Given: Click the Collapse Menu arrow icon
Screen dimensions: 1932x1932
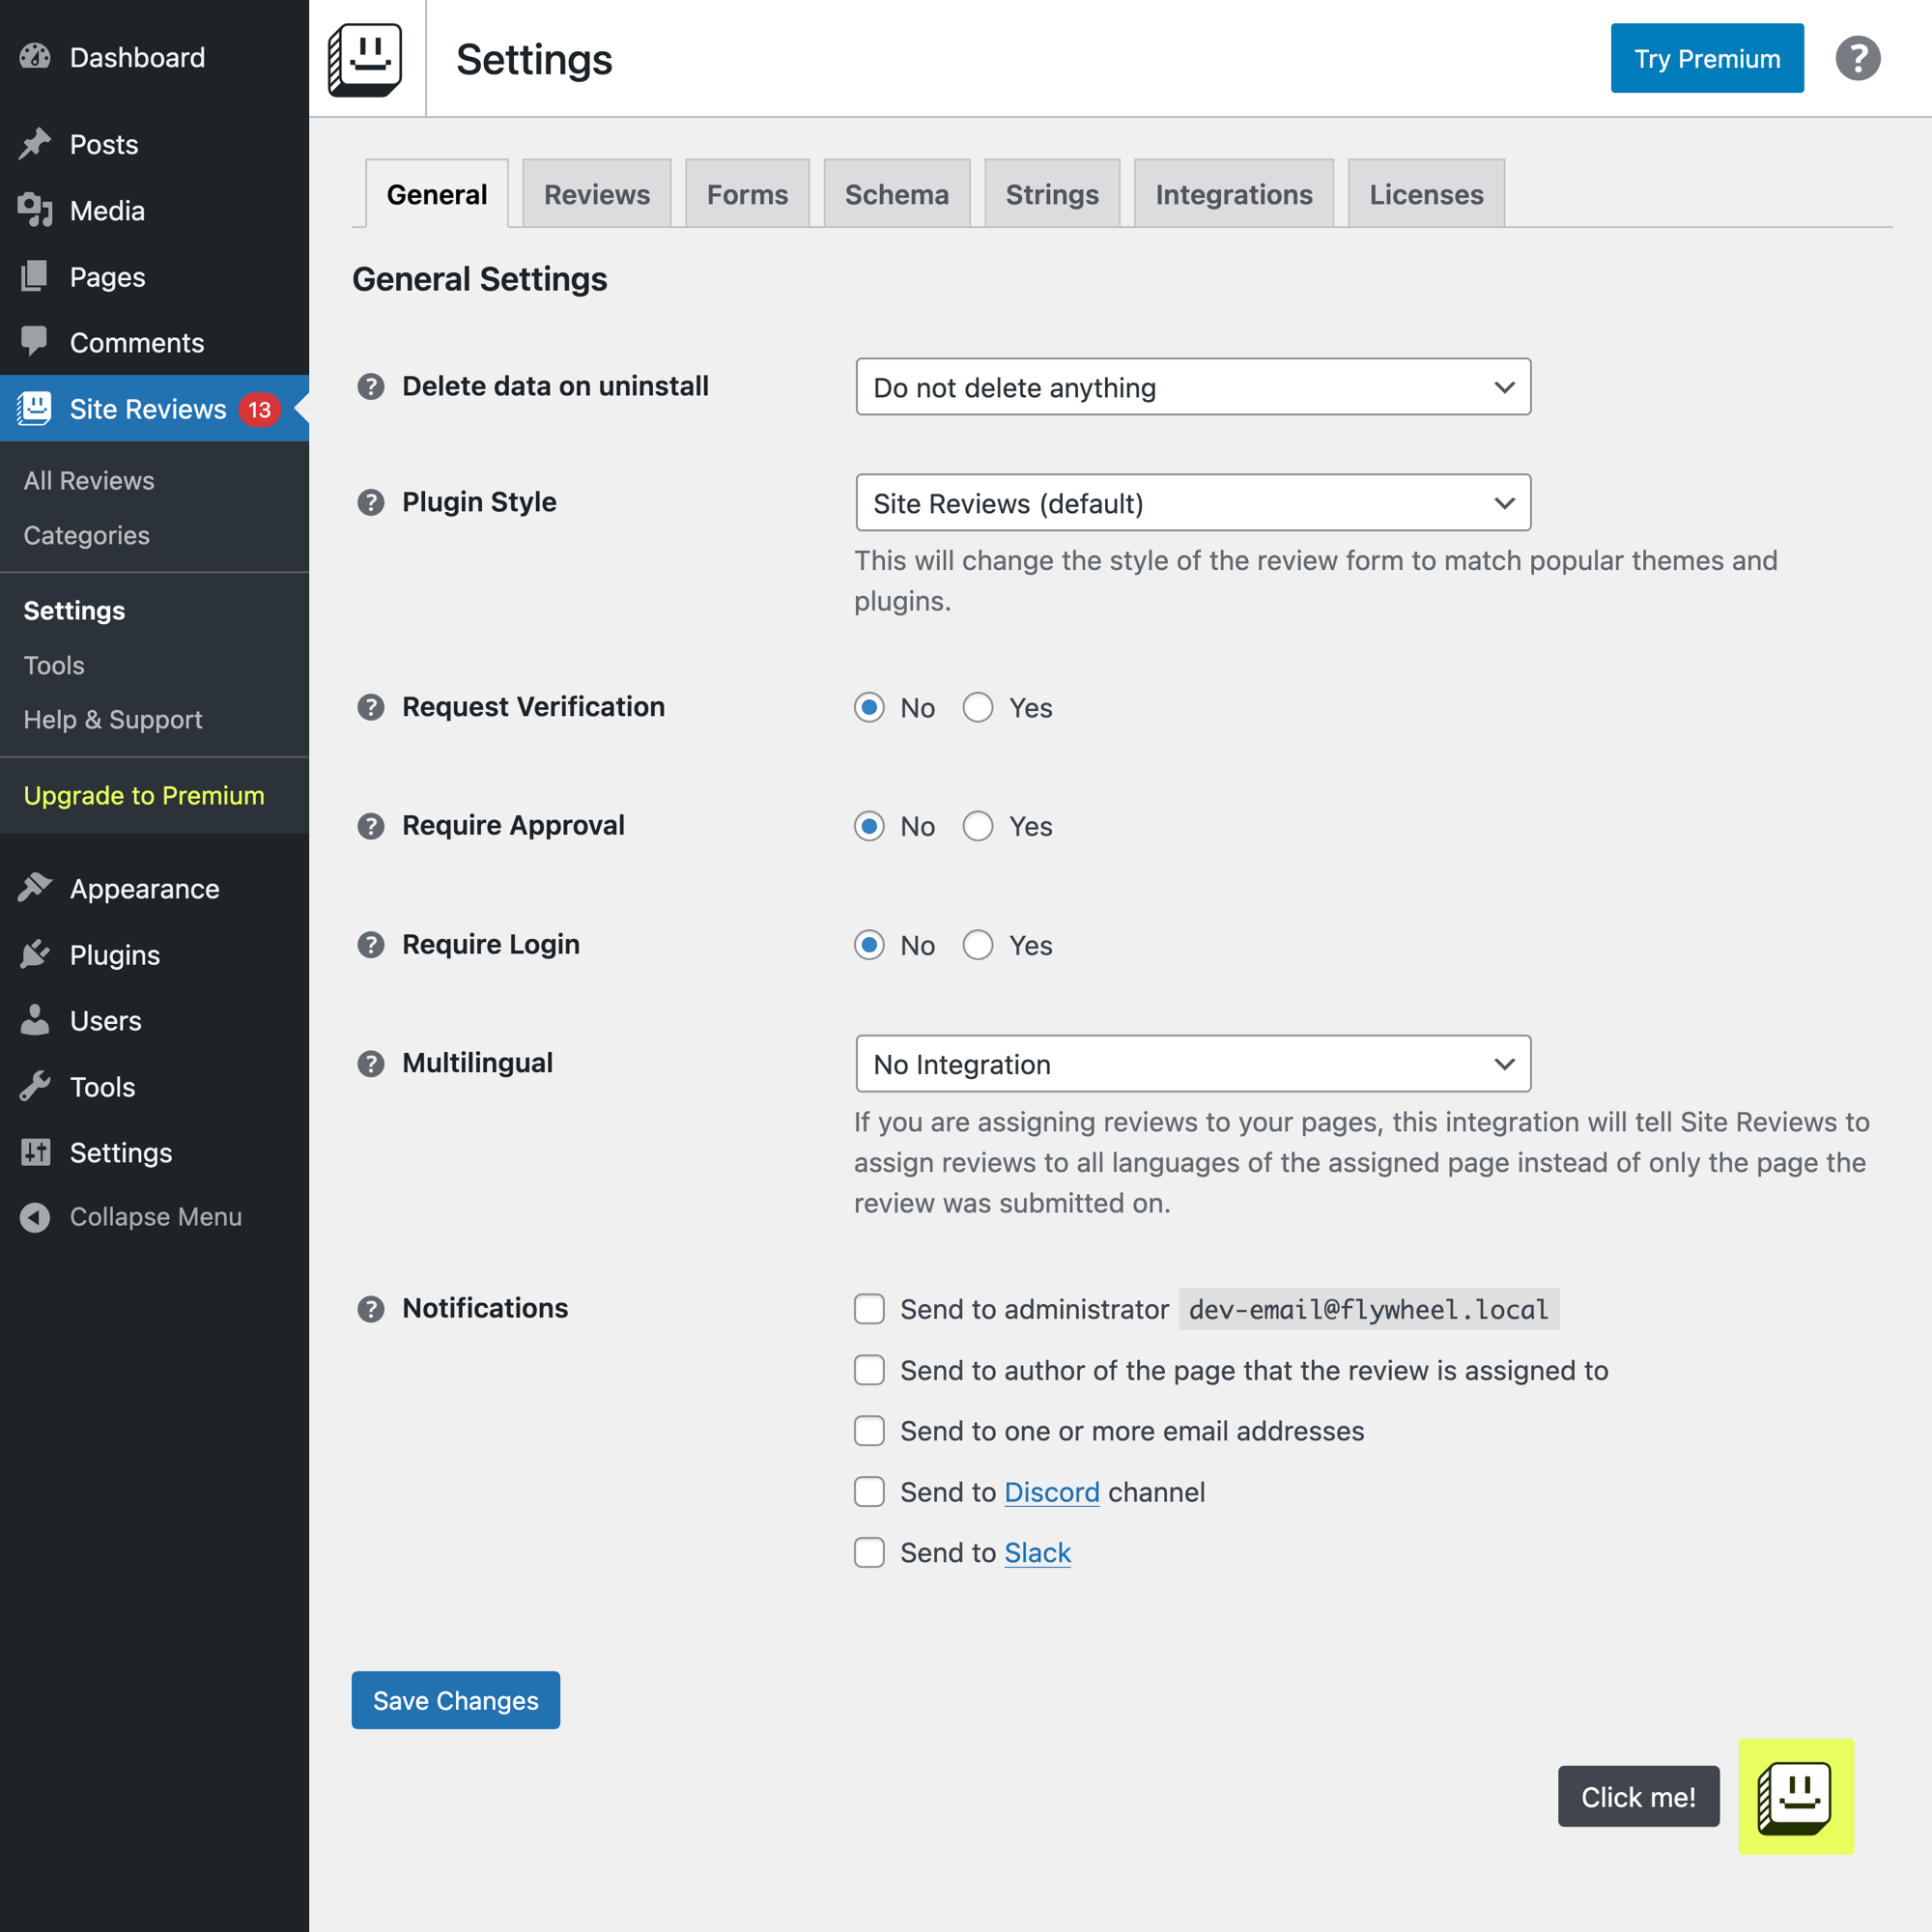Looking at the screenshot, I should (35, 1217).
